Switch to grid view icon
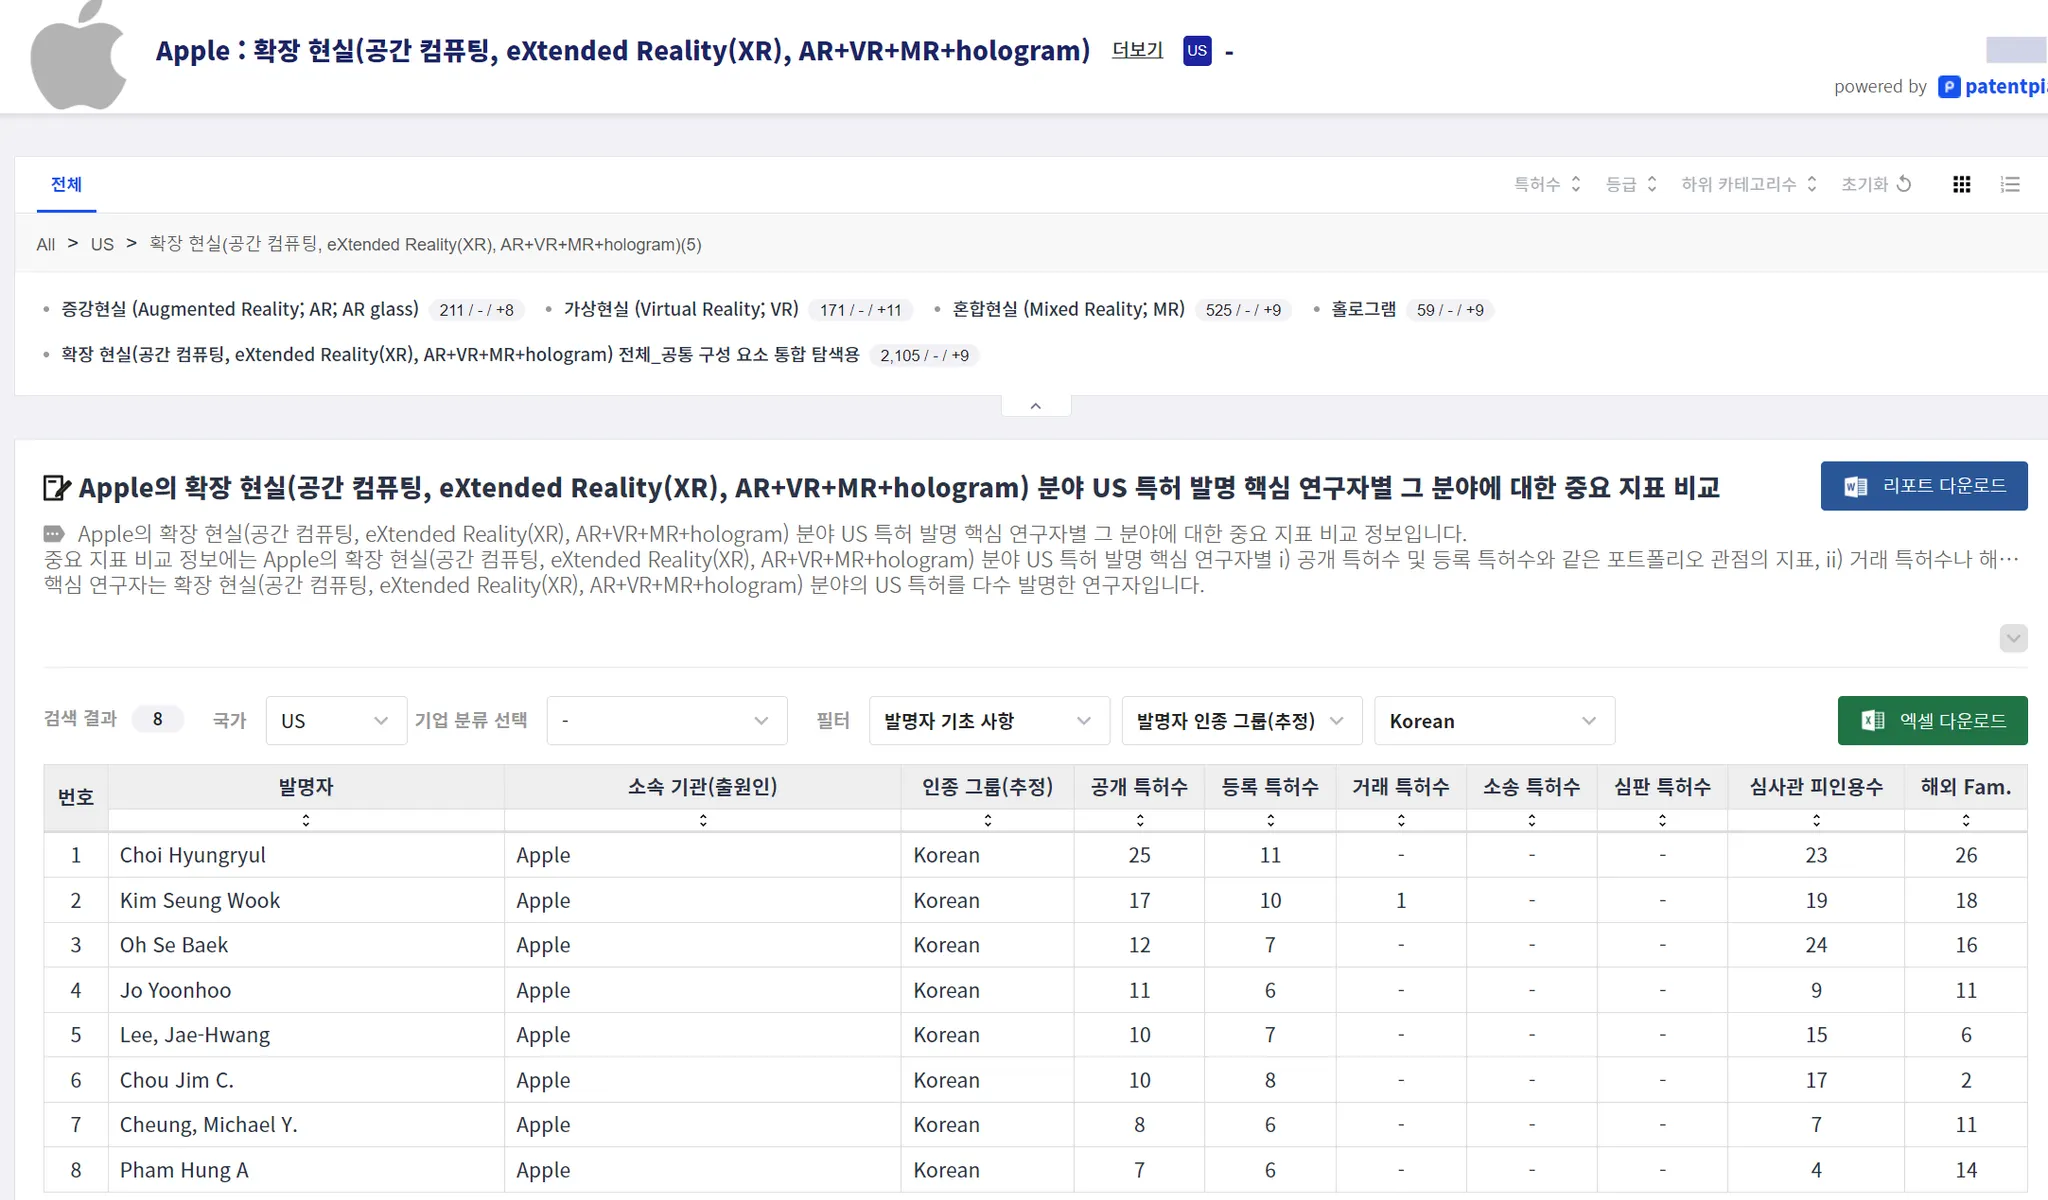The image size is (2048, 1200). pyautogui.click(x=1961, y=184)
